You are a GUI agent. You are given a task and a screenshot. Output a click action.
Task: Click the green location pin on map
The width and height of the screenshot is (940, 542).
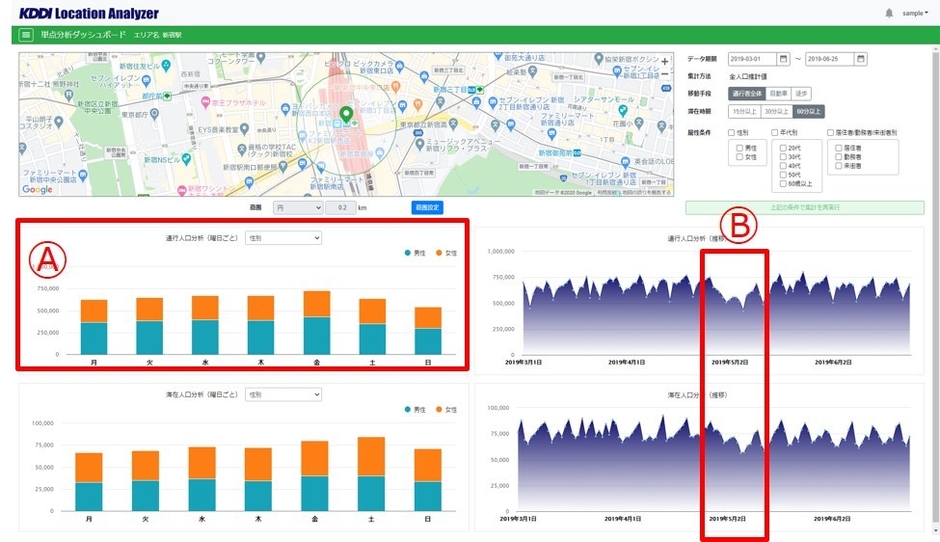pyautogui.click(x=346, y=115)
